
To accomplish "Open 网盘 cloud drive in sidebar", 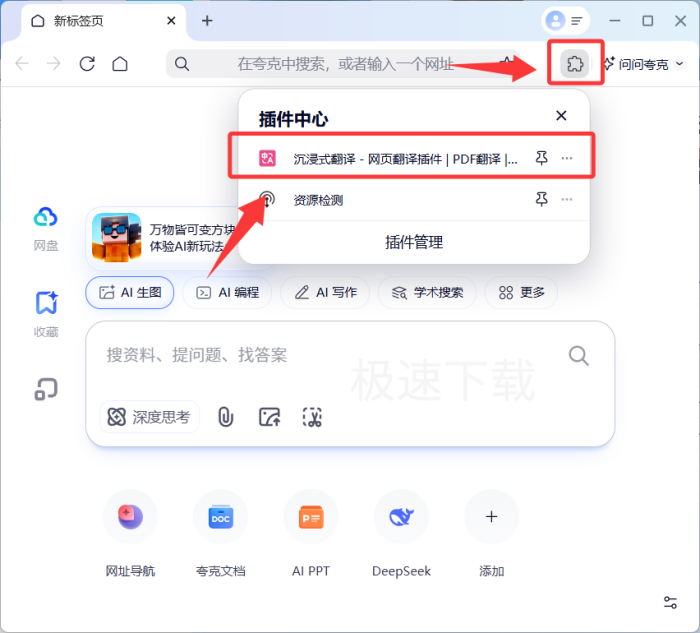I will coord(46,226).
